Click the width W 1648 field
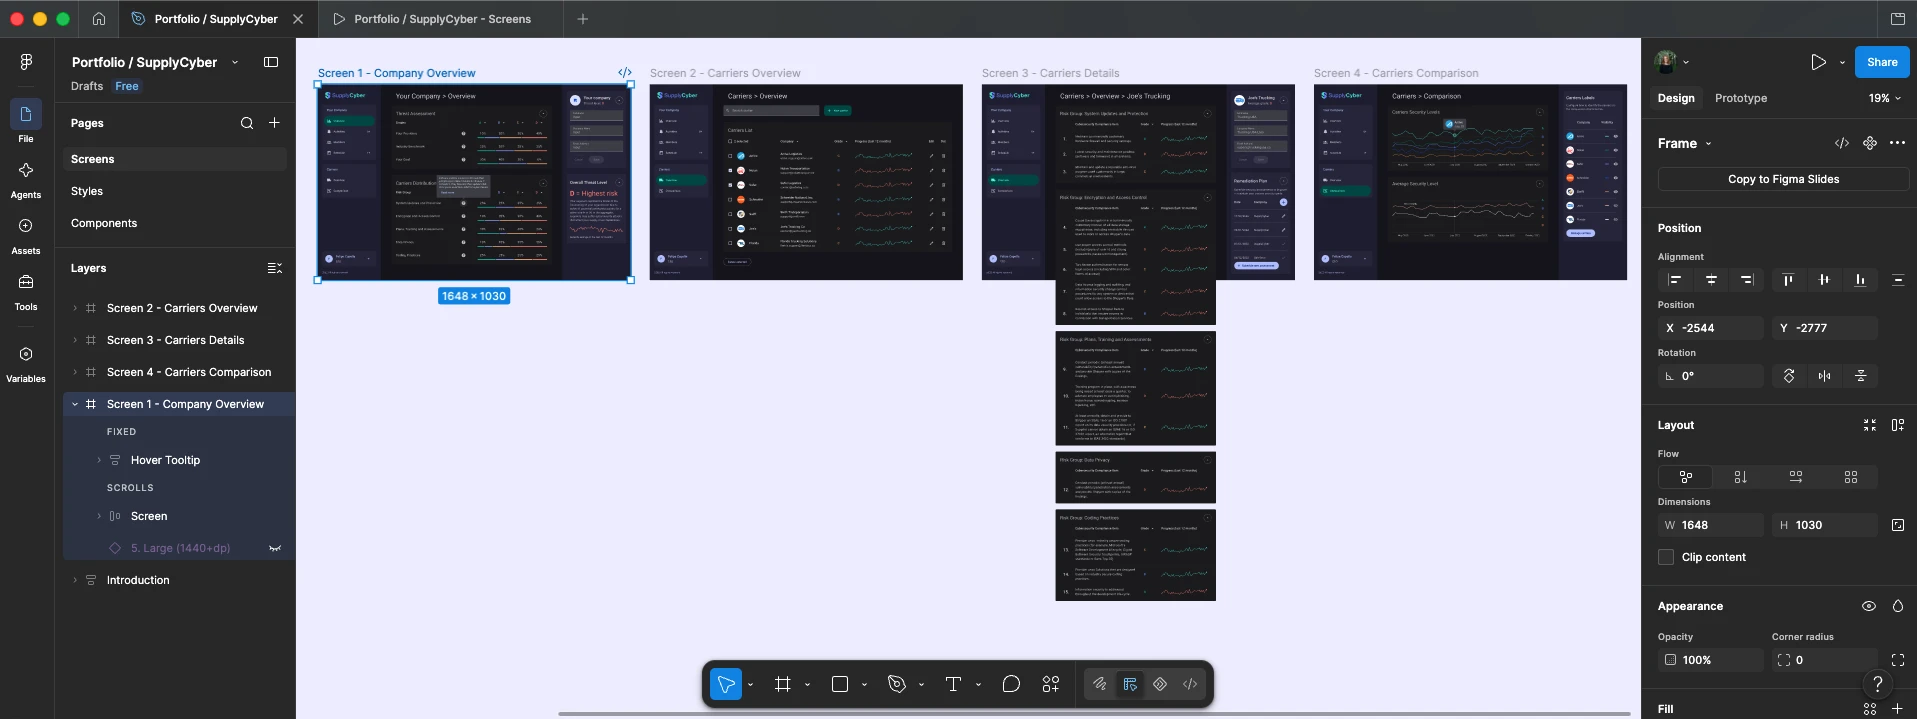The image size is (1917, 719). (1711, 525)
